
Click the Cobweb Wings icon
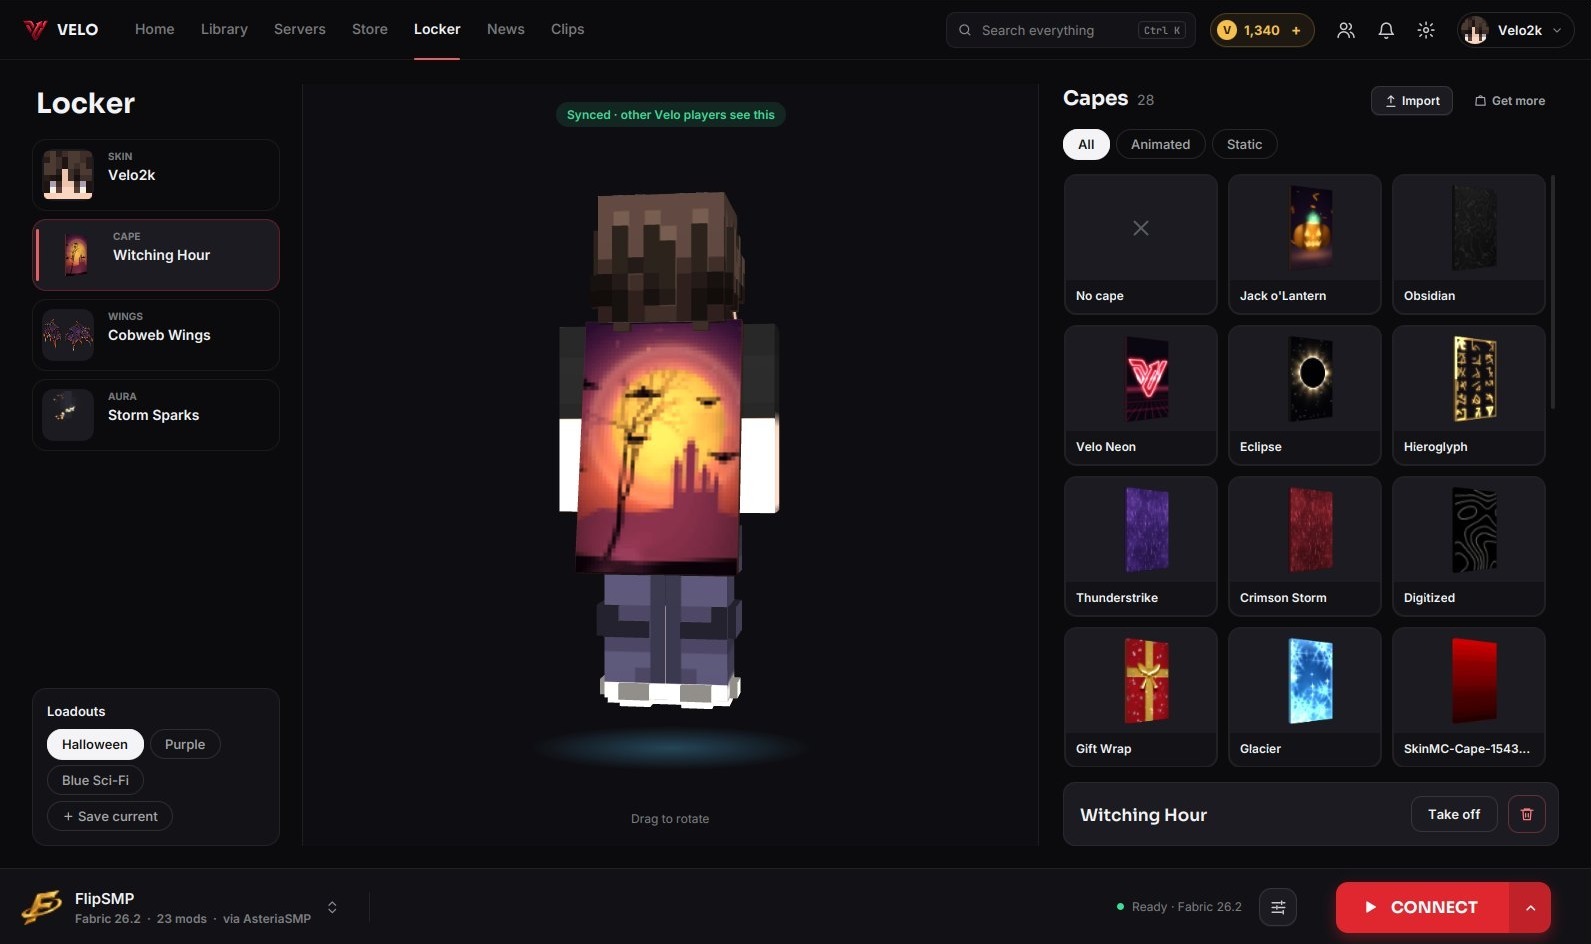pyautogui.click(x=68, y=335)
